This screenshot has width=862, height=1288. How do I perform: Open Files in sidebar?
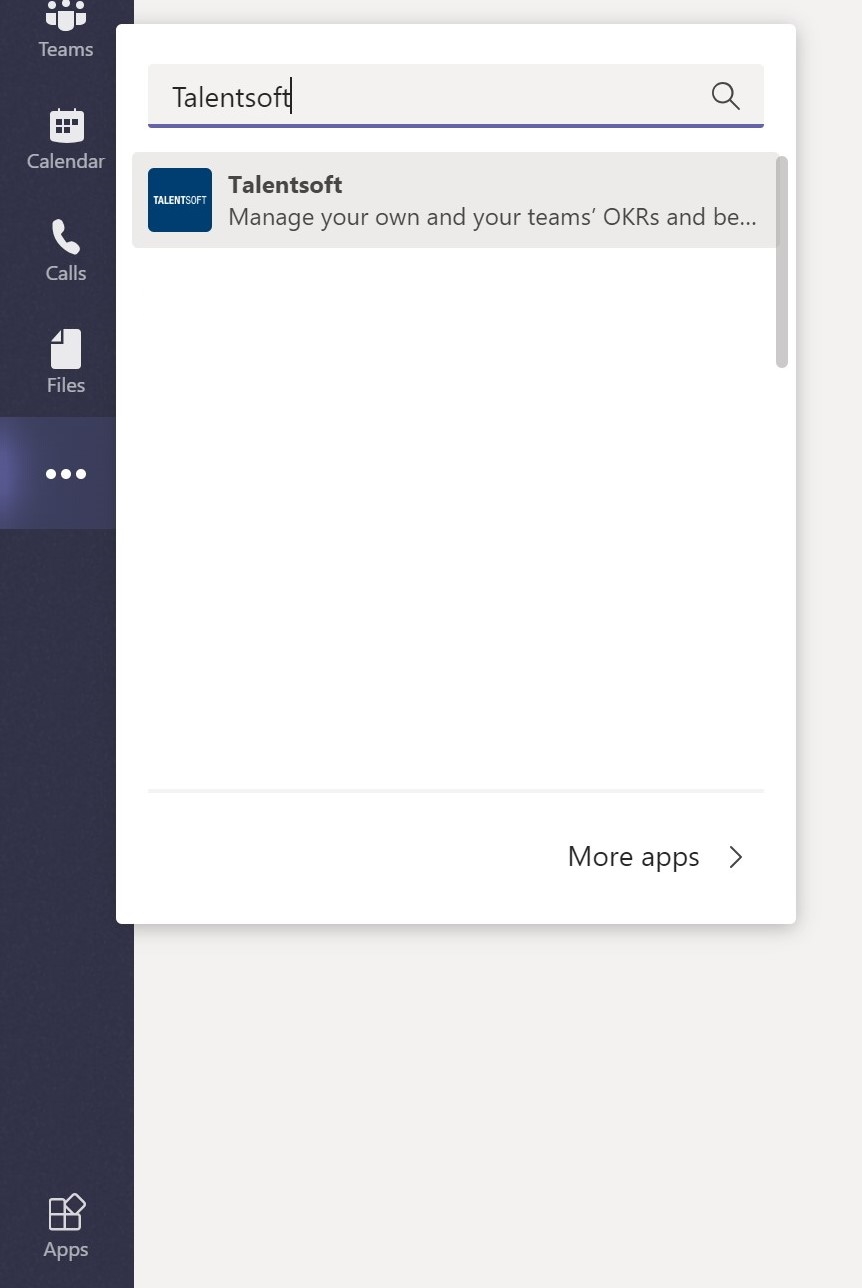66,361
